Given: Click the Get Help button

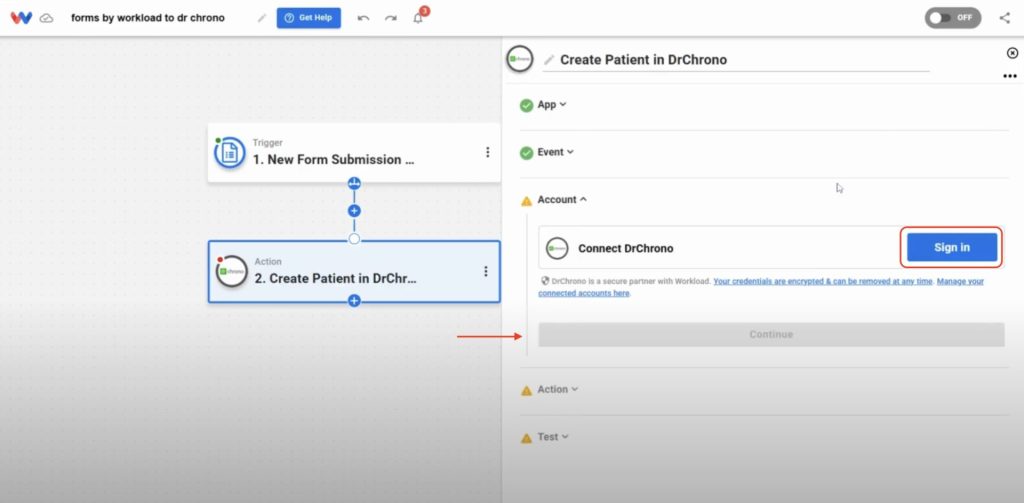Looking at the screenshot, I should [308, 18].
